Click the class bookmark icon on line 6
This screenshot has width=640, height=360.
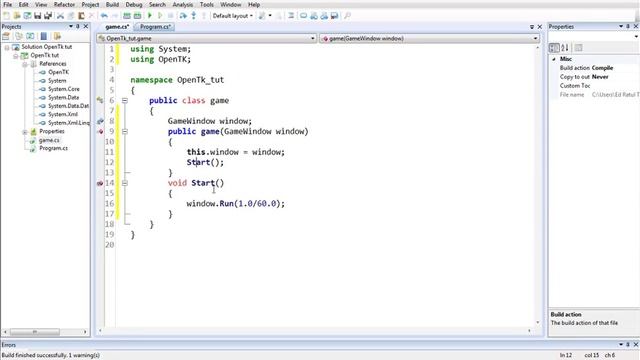click(x=100, y=100)
